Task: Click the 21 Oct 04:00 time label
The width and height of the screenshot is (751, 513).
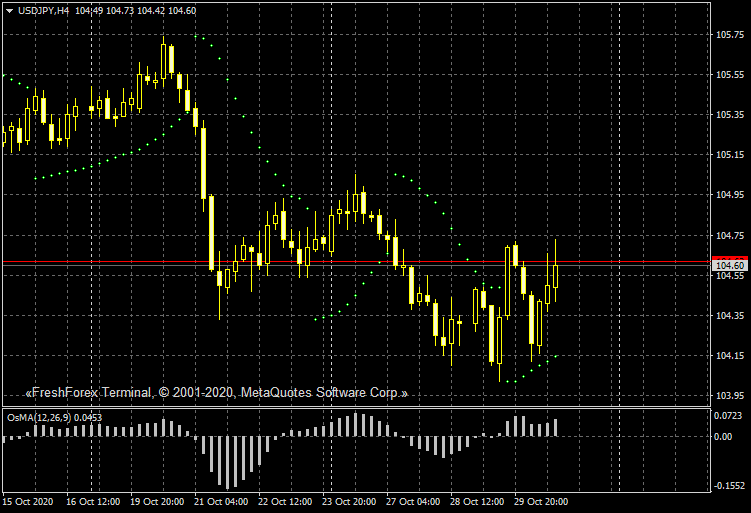Action: (221, 502)
